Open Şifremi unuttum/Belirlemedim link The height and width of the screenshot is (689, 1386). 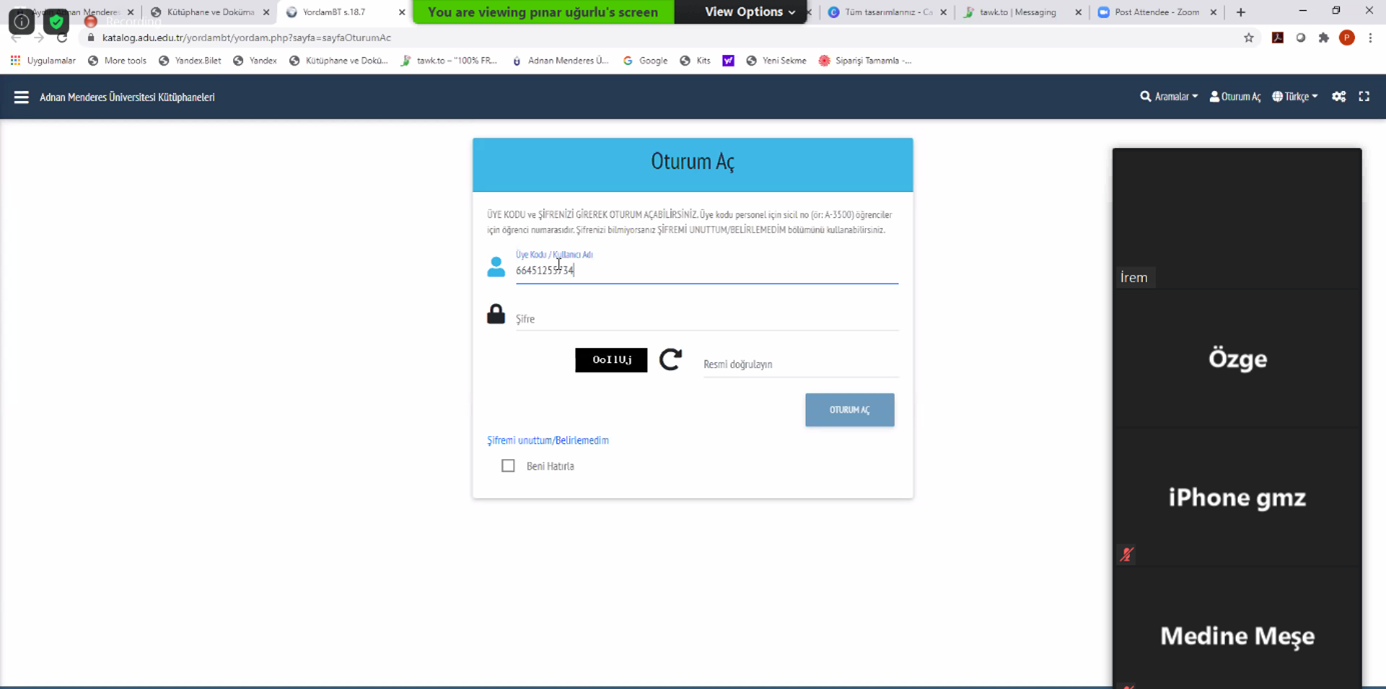[548, 440]
